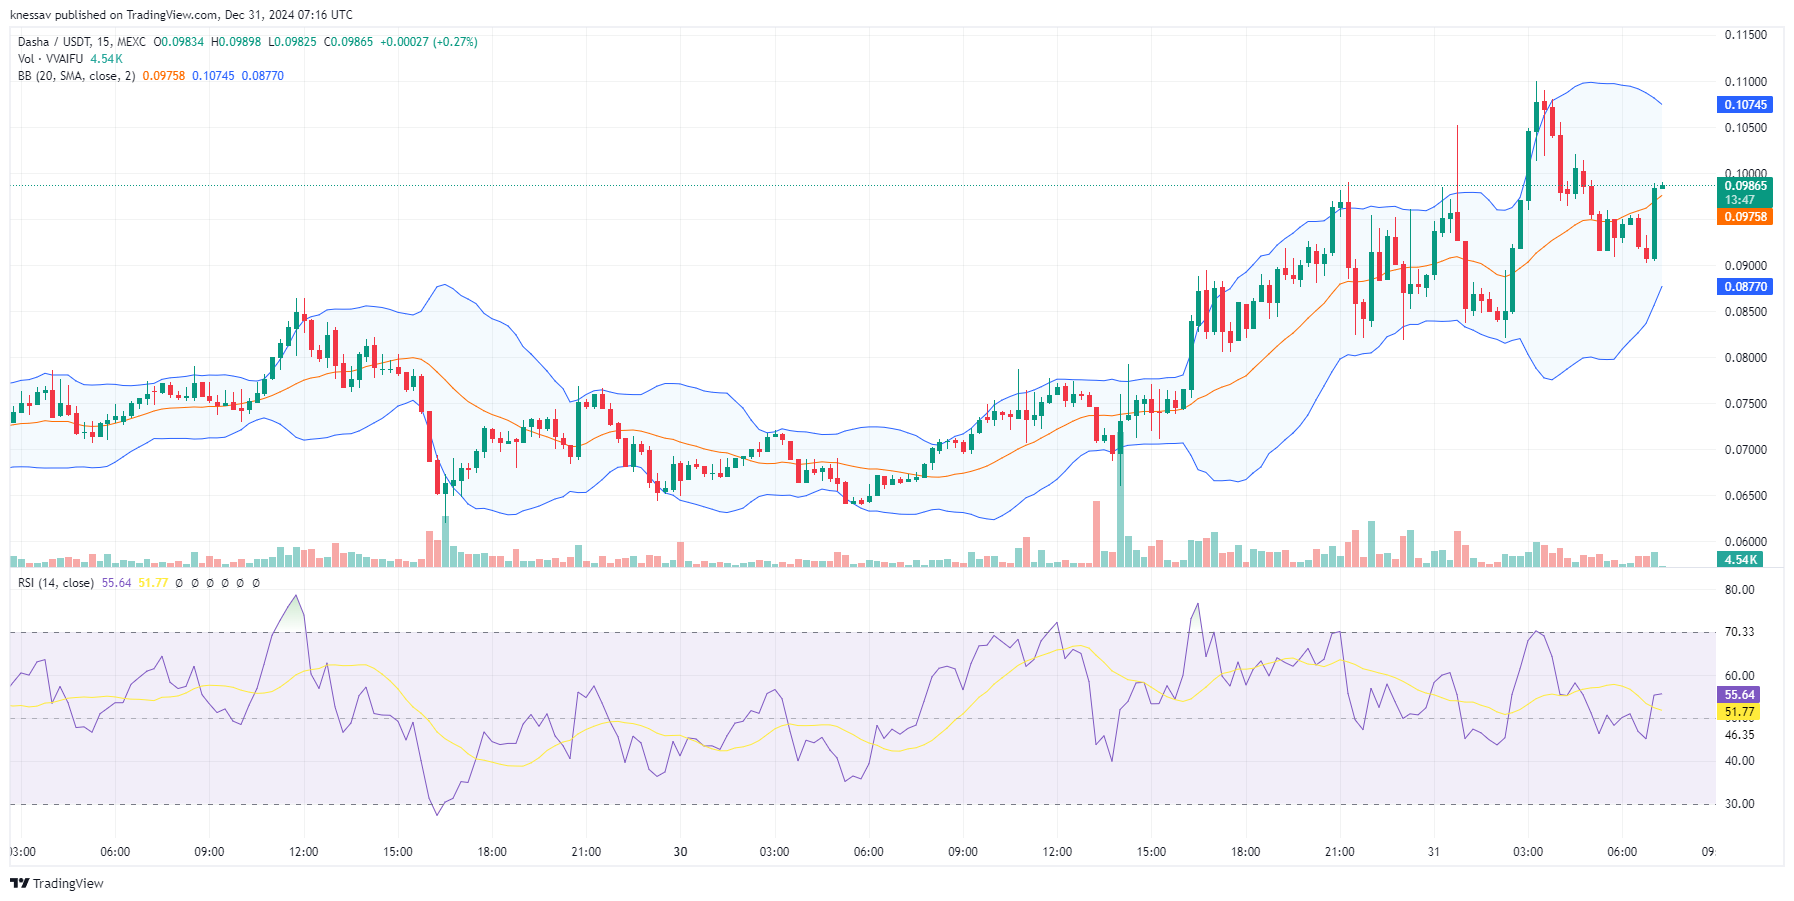Click the green 4.54K volume axis tag

tap(1740, 560)
